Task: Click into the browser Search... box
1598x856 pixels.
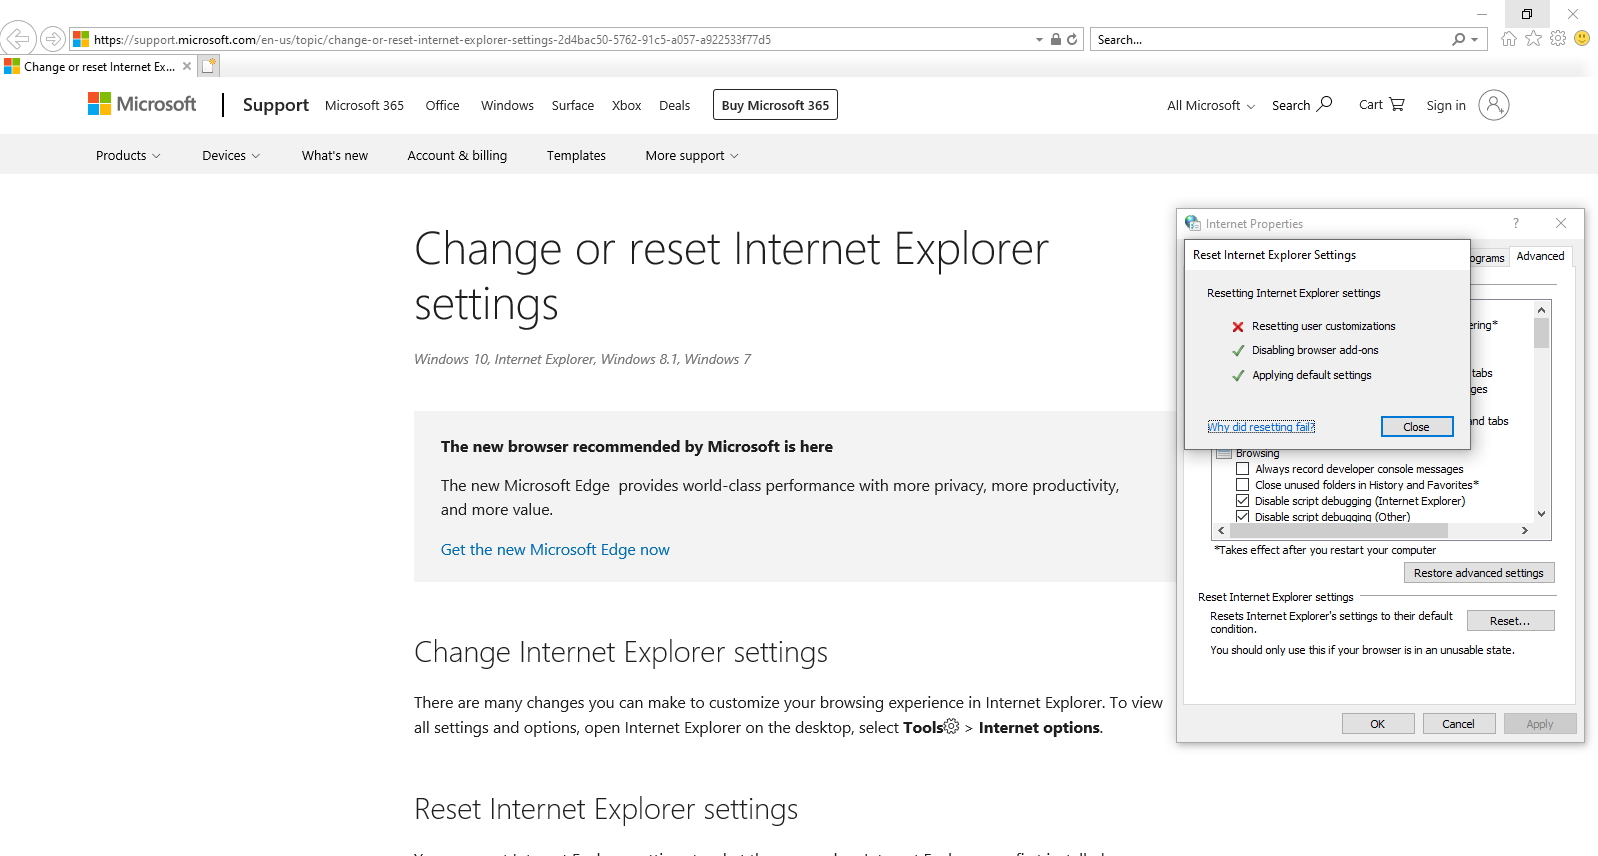Action: pyautogui.click(x=1270, y=39)
